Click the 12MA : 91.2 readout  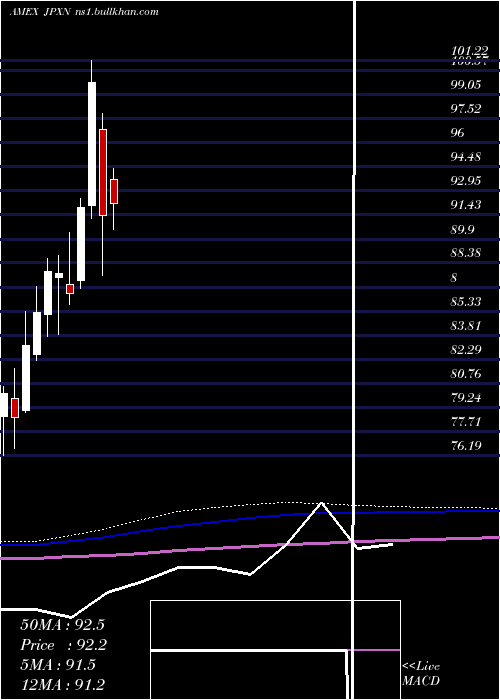(62, 685)
